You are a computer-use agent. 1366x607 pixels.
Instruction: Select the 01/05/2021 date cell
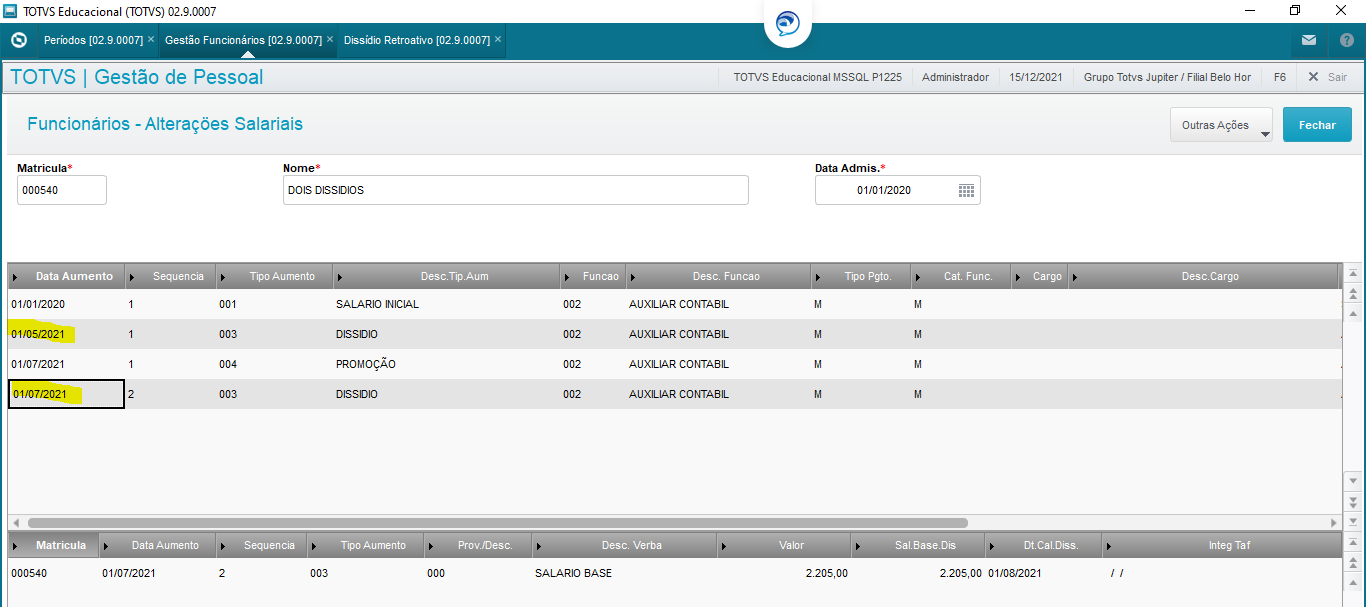pyautogui.click(x=67, y=334)
